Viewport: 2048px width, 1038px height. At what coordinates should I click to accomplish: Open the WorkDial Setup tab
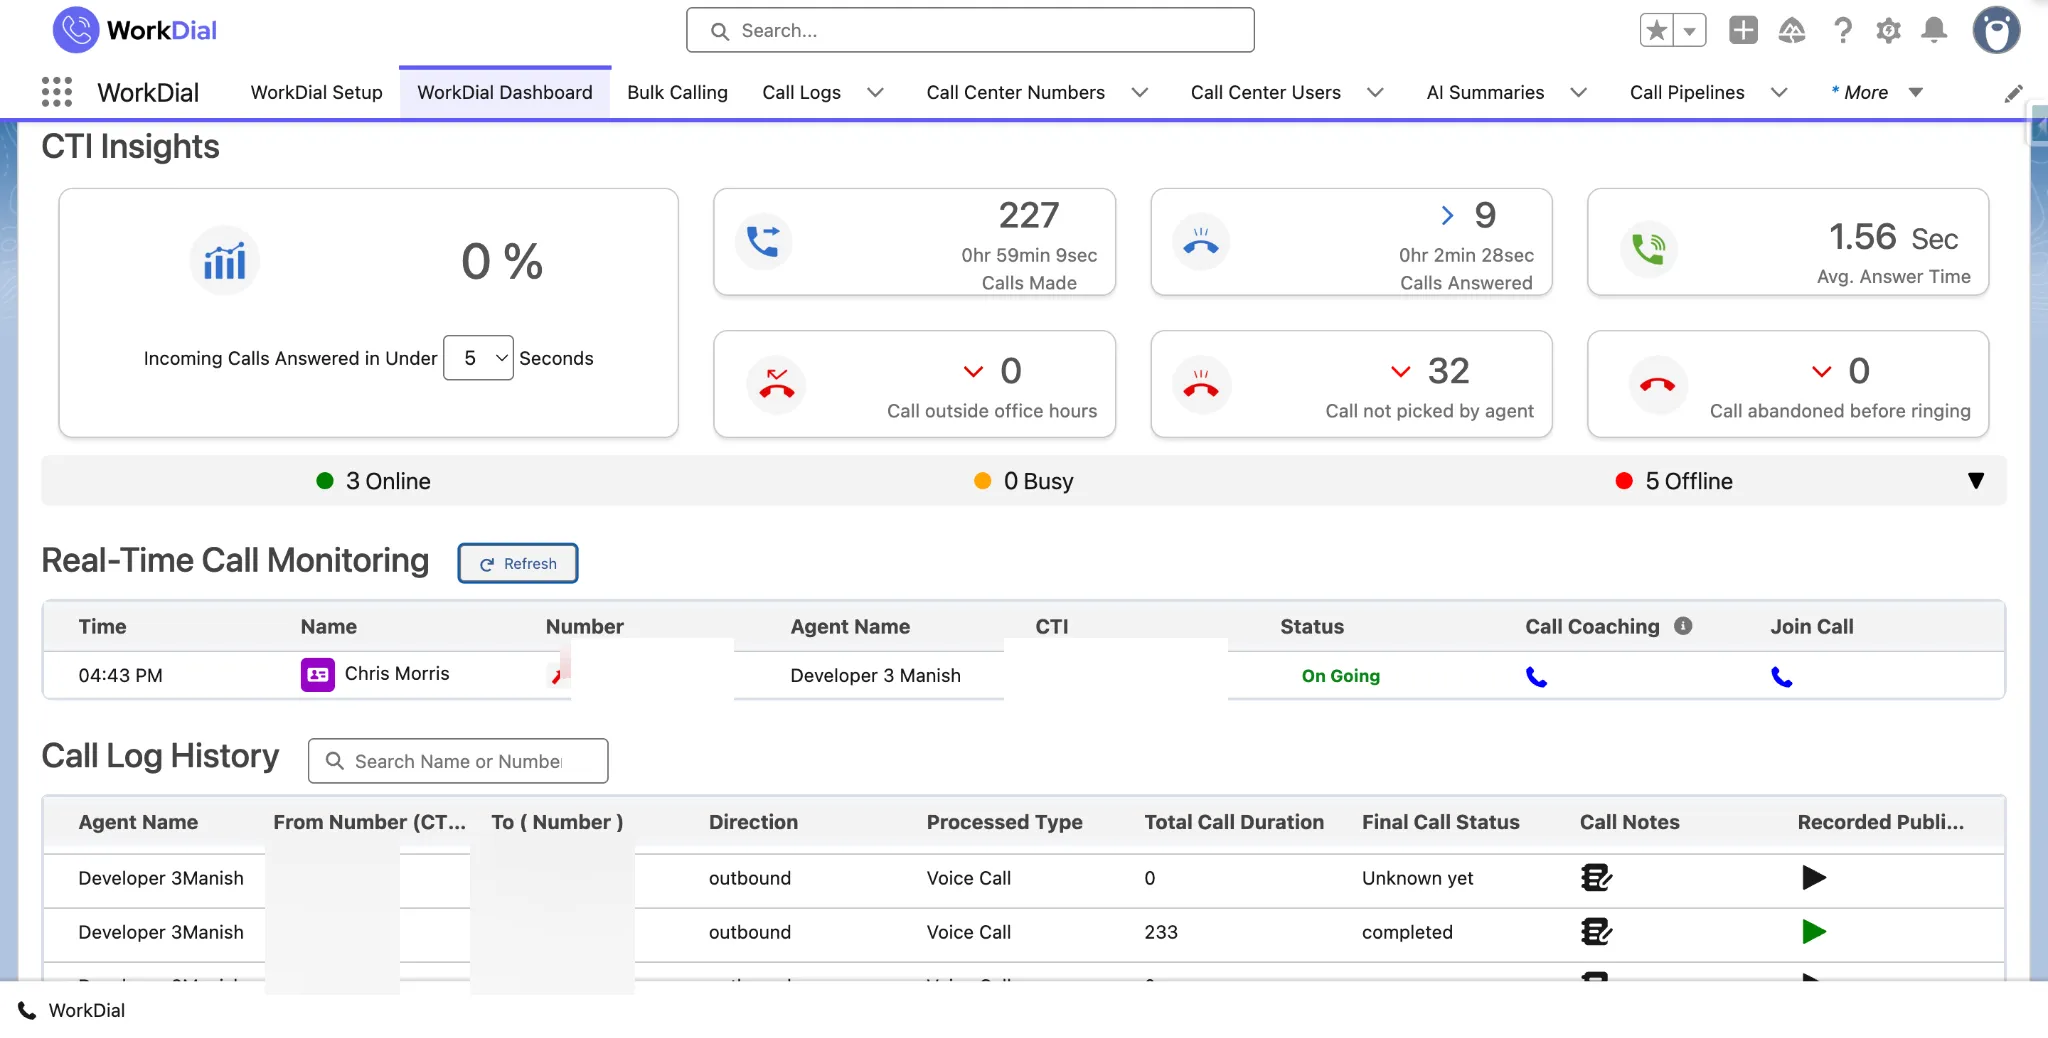tap(316, 92)
